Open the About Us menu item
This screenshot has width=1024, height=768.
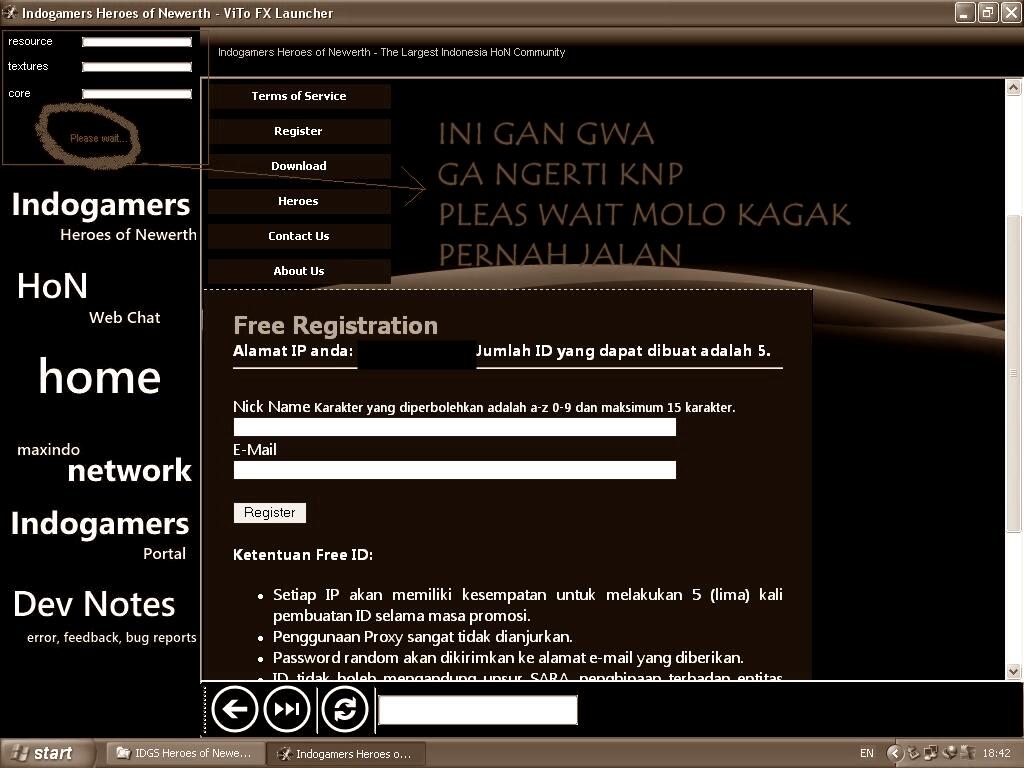299,271
